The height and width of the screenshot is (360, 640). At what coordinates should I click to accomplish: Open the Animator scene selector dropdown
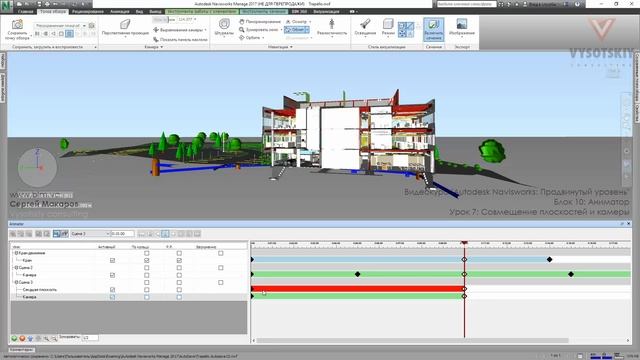(x=90, y=234)
